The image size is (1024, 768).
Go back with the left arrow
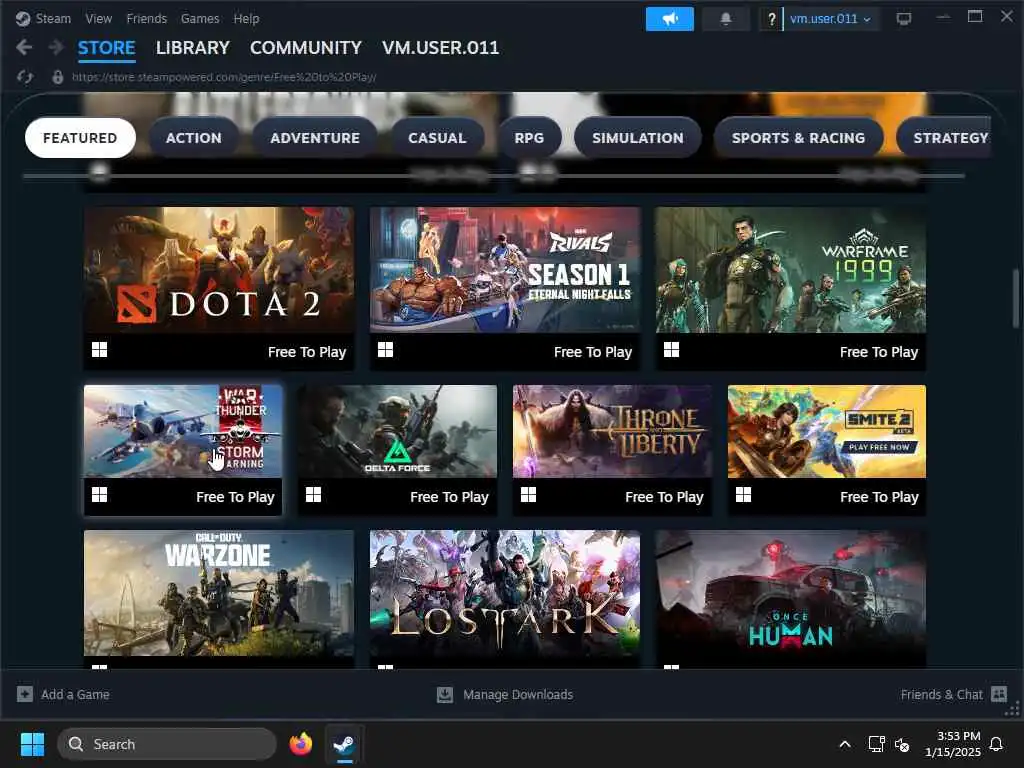24,47
